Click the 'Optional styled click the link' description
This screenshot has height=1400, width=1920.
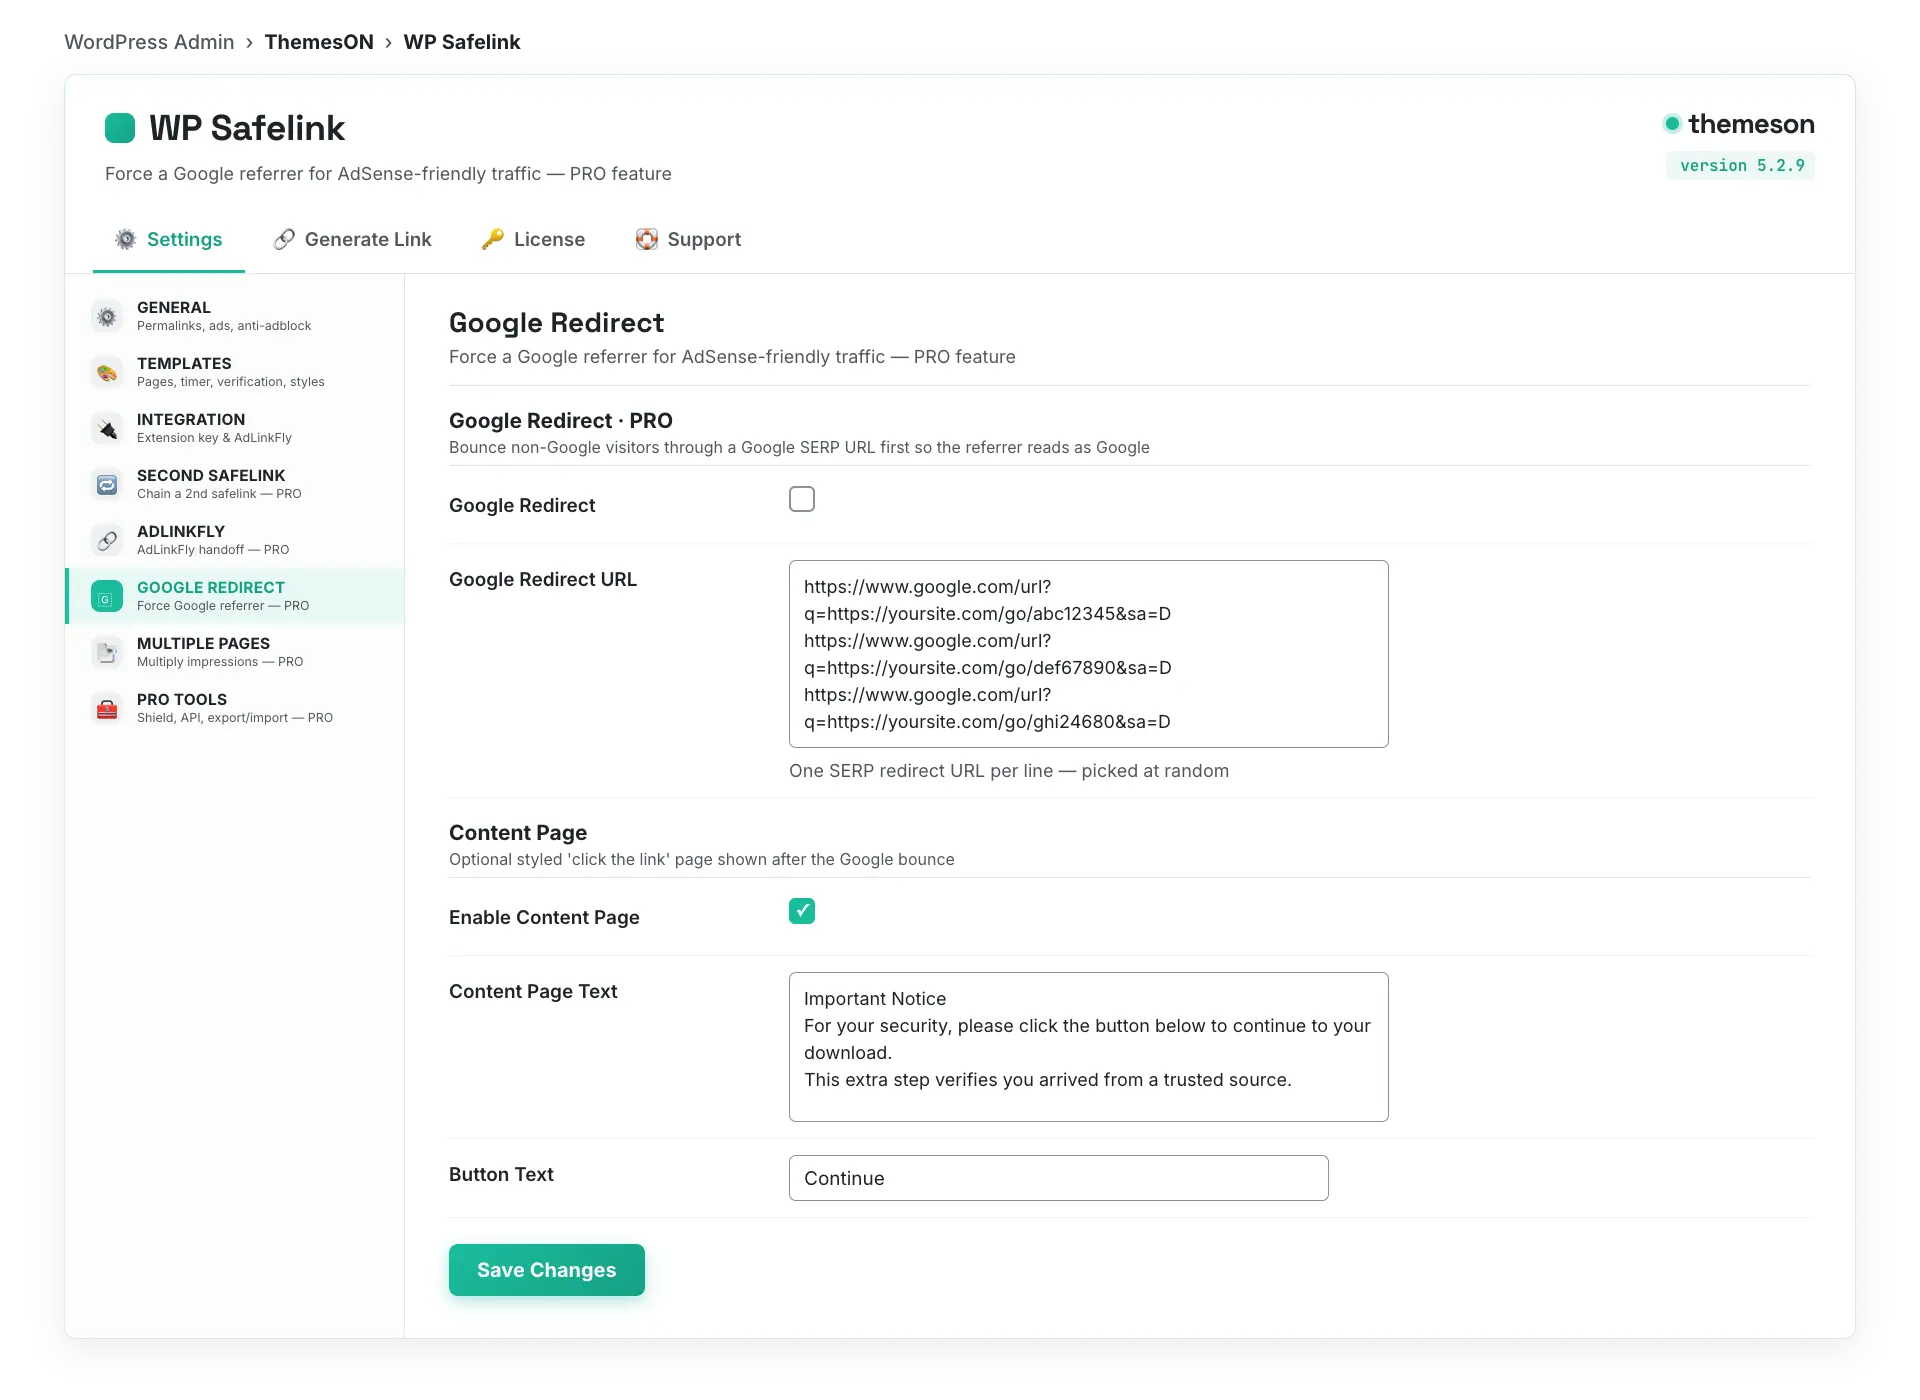(x=702, y=859)
